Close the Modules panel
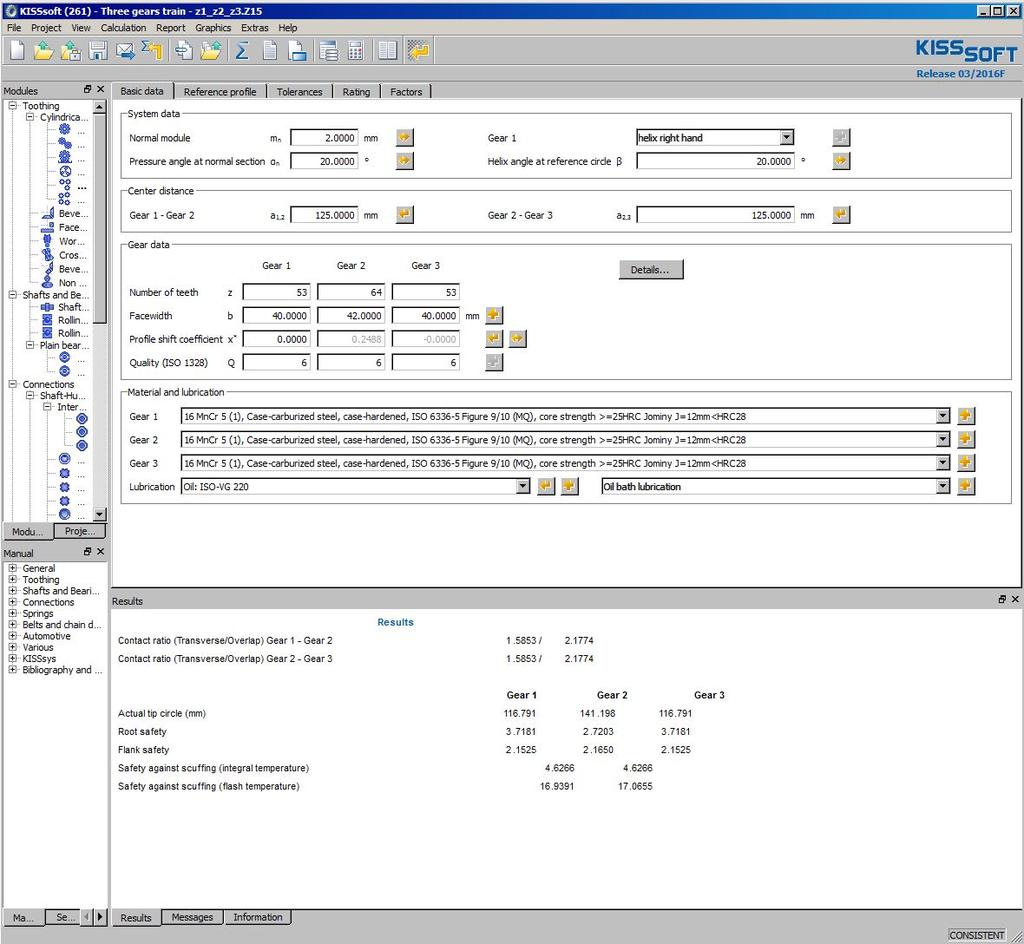 (x=101, y=89)
